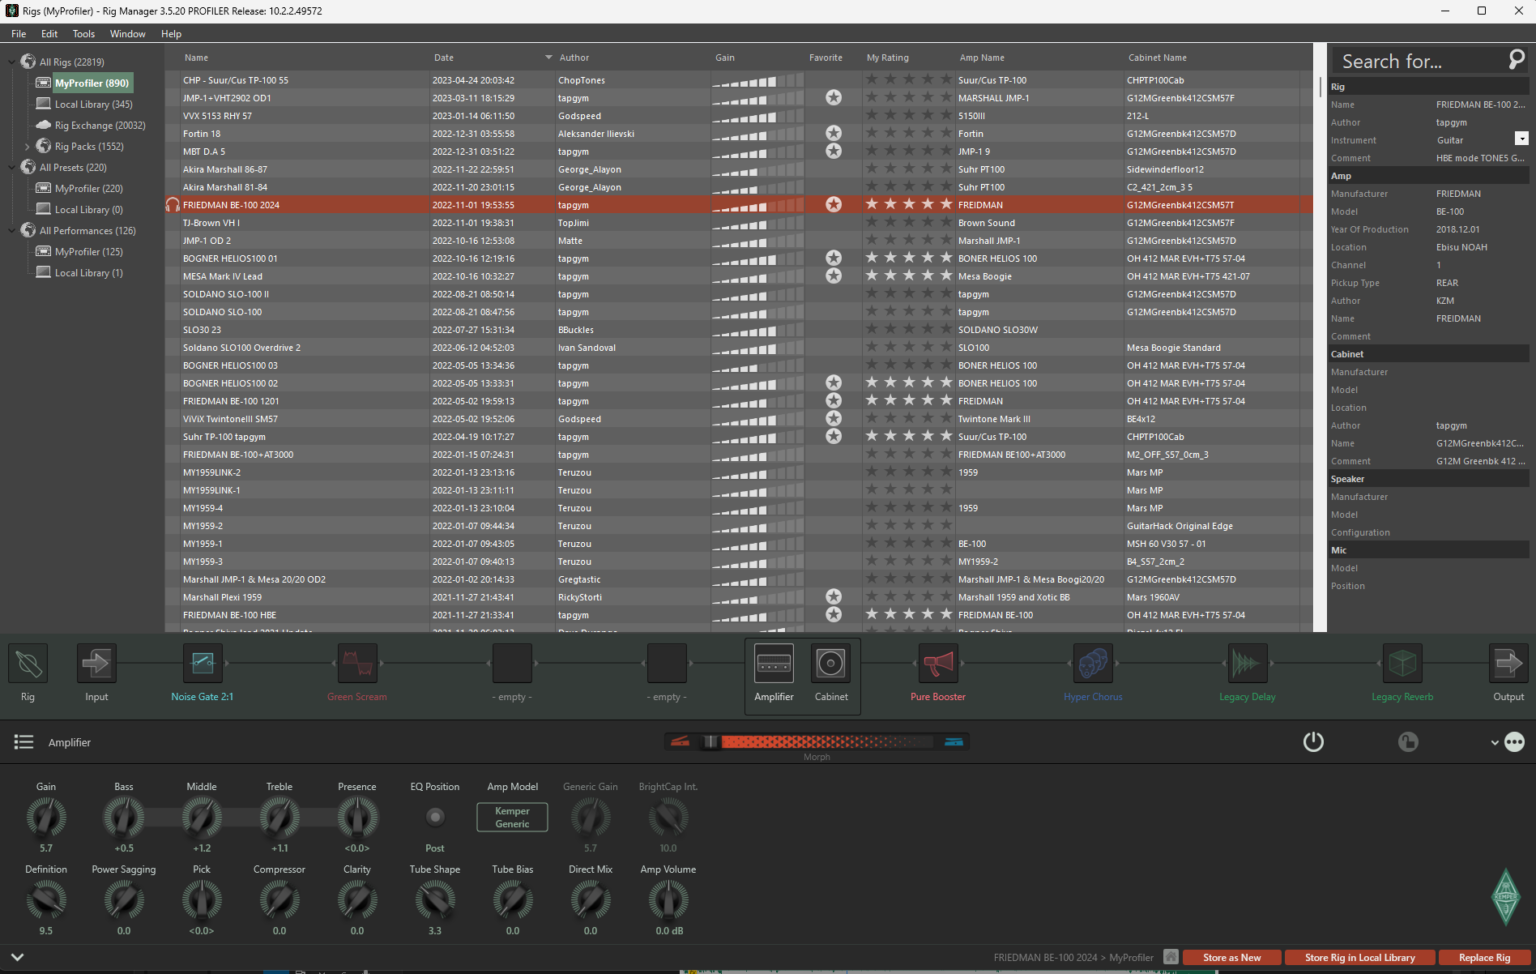Click the Pure Booster effect icon
Image resolution: width=1536 pixels, height=974 pixels.
coord(937,664)
